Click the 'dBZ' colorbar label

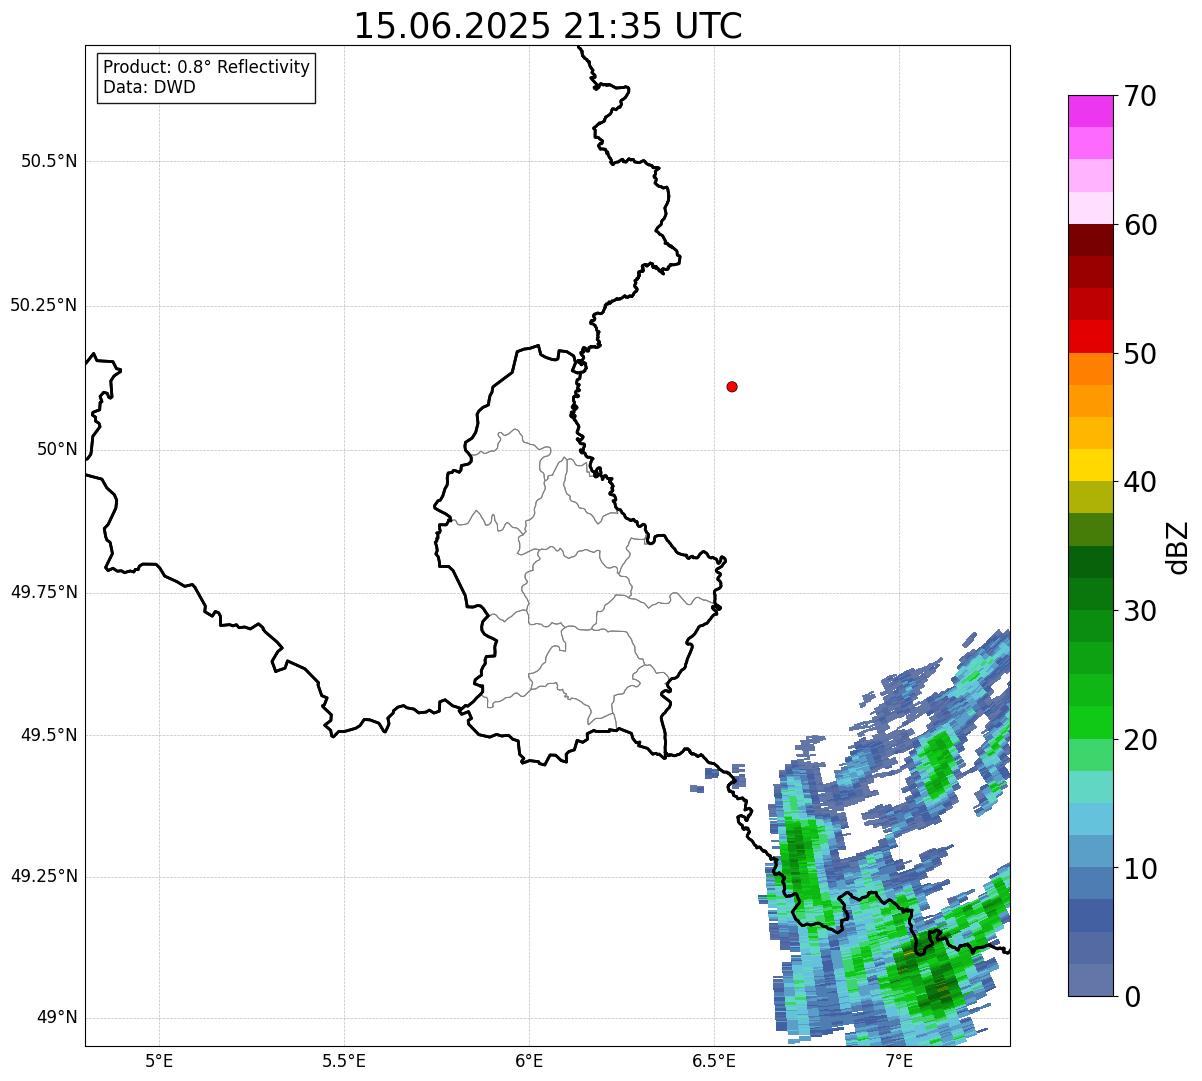click(x=1178, y=546)
